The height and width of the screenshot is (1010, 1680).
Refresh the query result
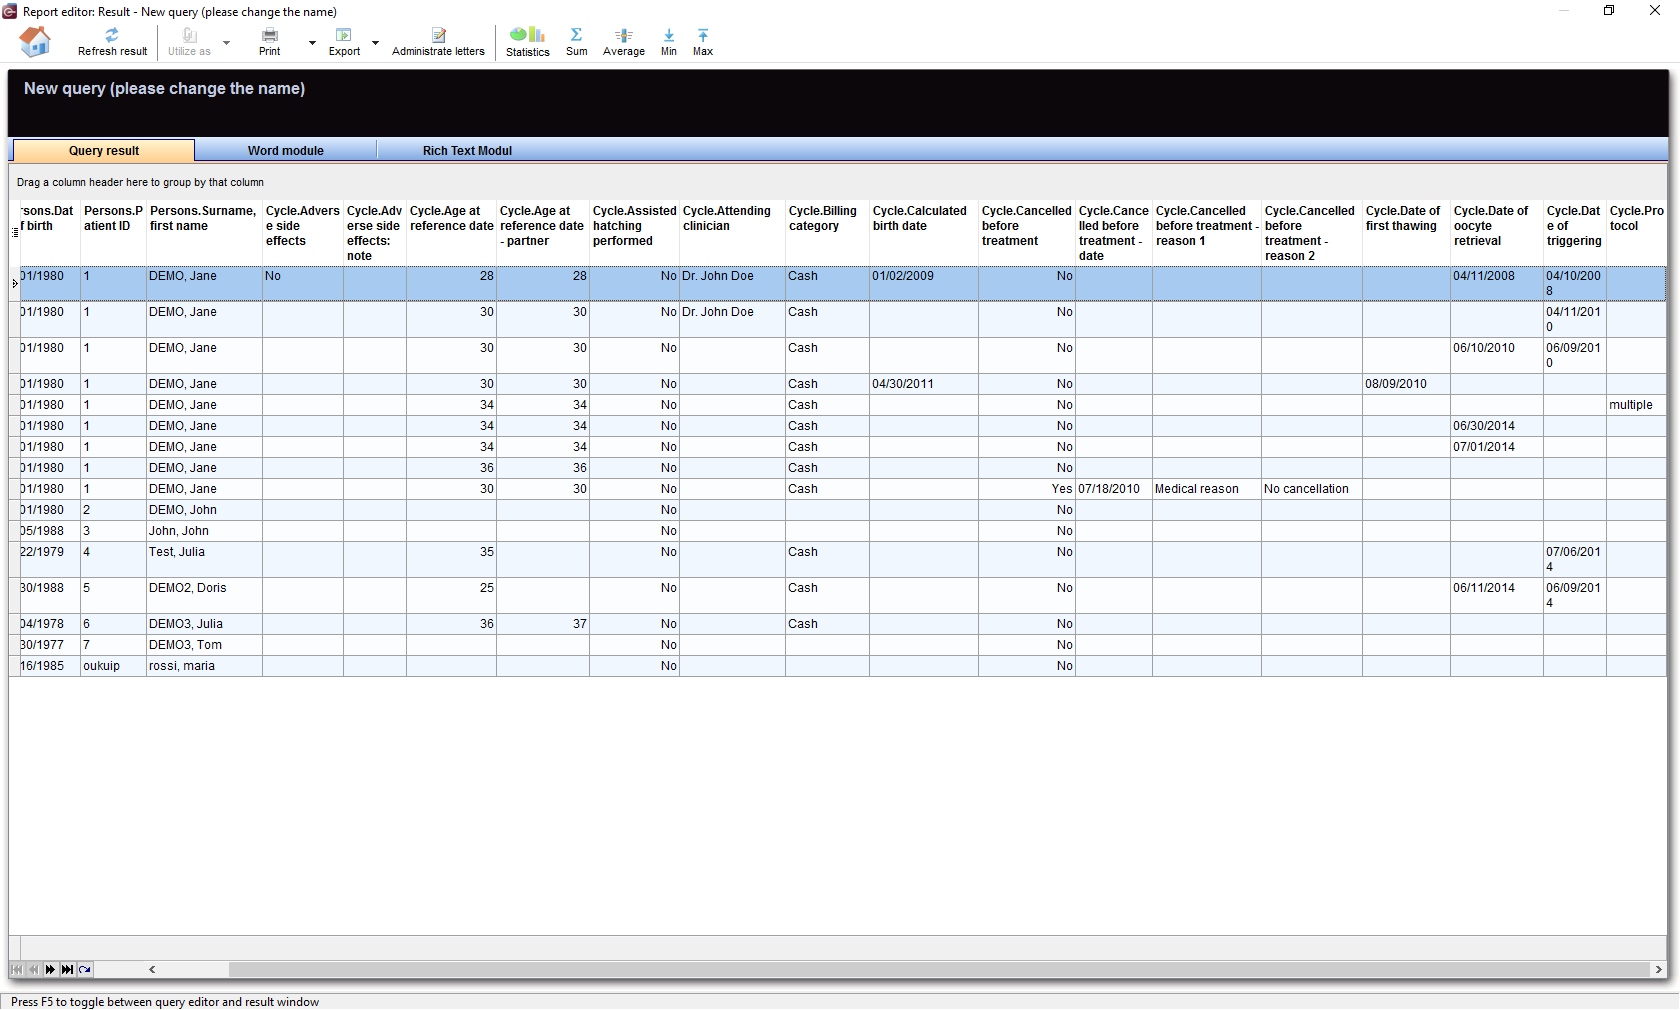[x=112, y=42]
